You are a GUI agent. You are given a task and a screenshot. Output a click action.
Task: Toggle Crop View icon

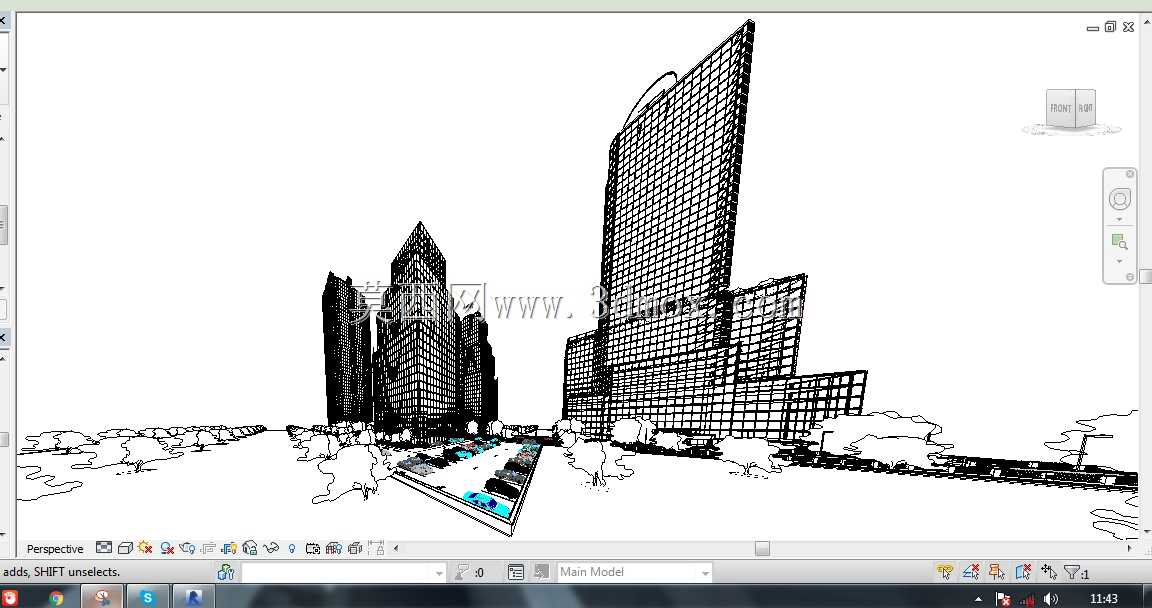coord(209,548)
